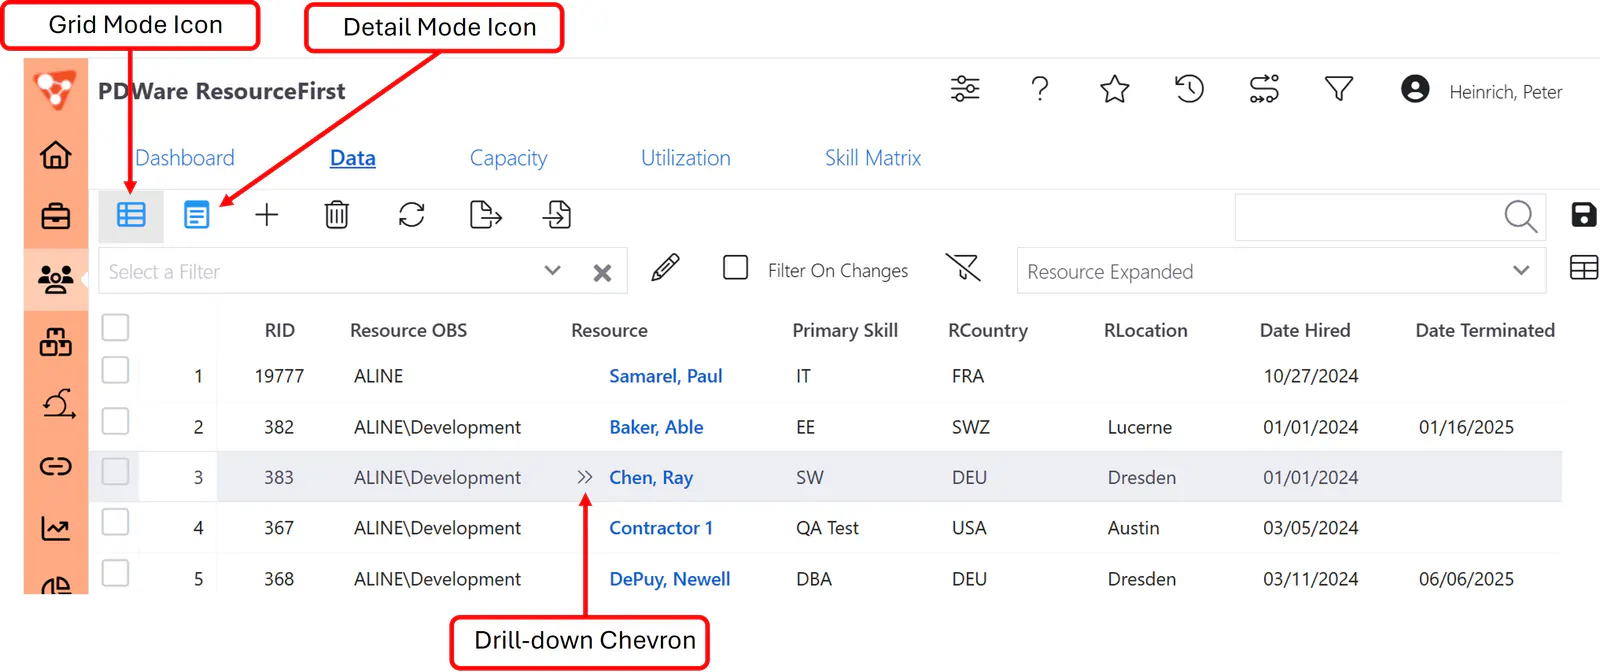The width and height of the screenshot is (1600, 672).
Task: Click the pencil edit filter icon
Action: [x=665, y=268]
